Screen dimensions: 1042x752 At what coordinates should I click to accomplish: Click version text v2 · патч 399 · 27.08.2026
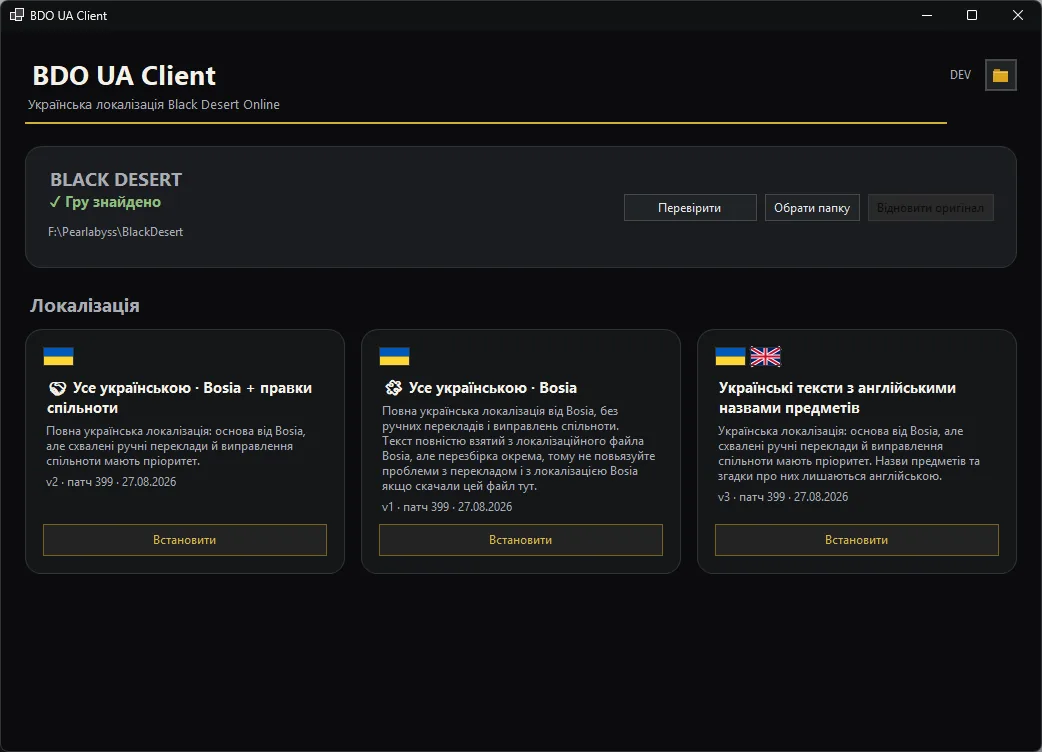coord(111,482)
